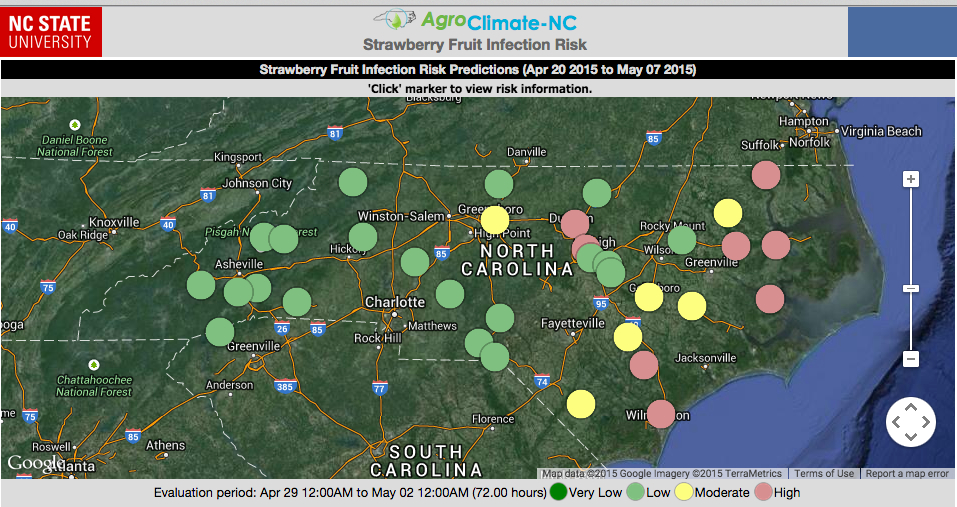Screen dimensions: 957x507
Task: Click the map zoom in plus button
Action: (911, 179)
